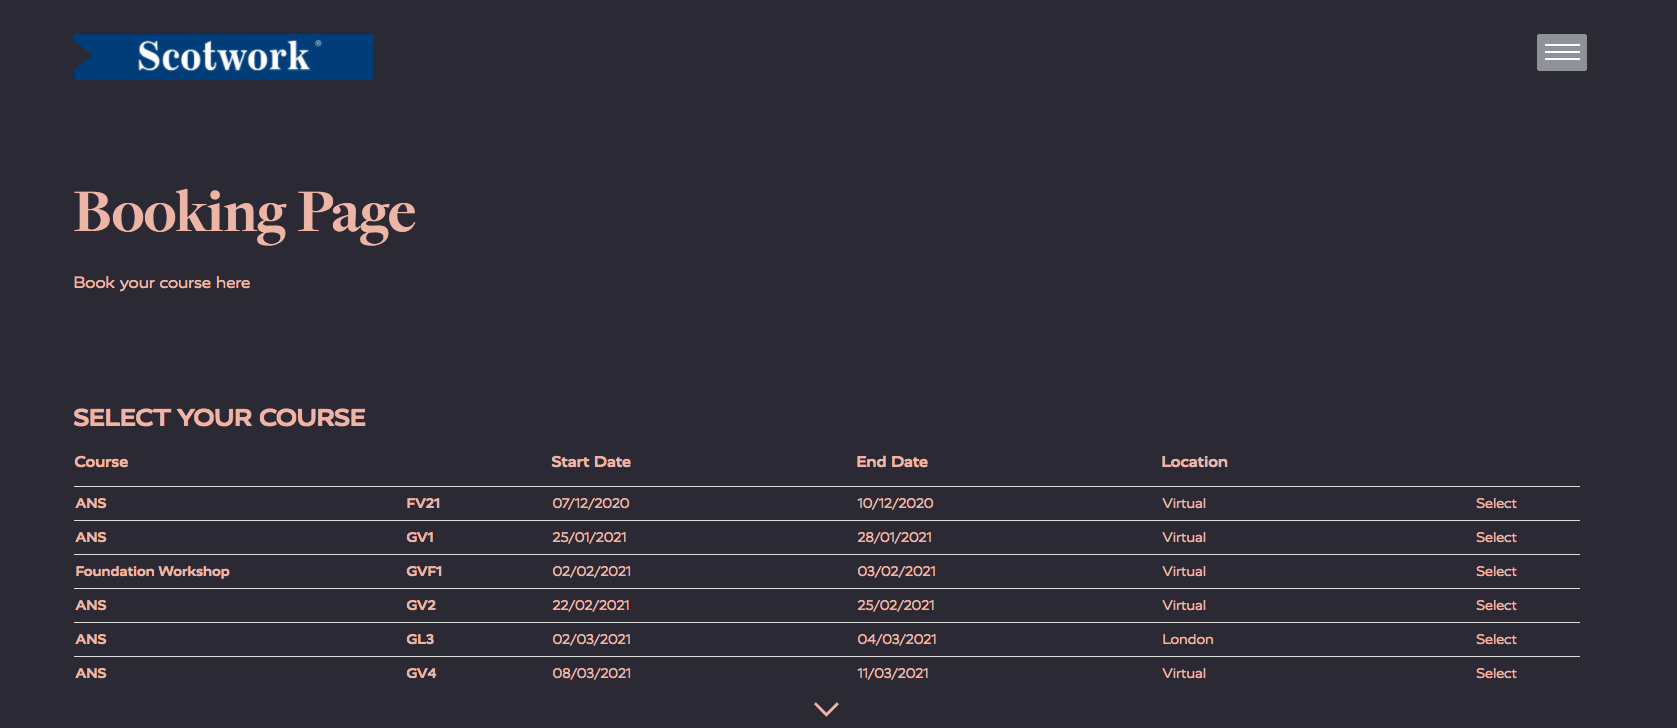Click the Foundation Workshop course name

click(152, 571)
